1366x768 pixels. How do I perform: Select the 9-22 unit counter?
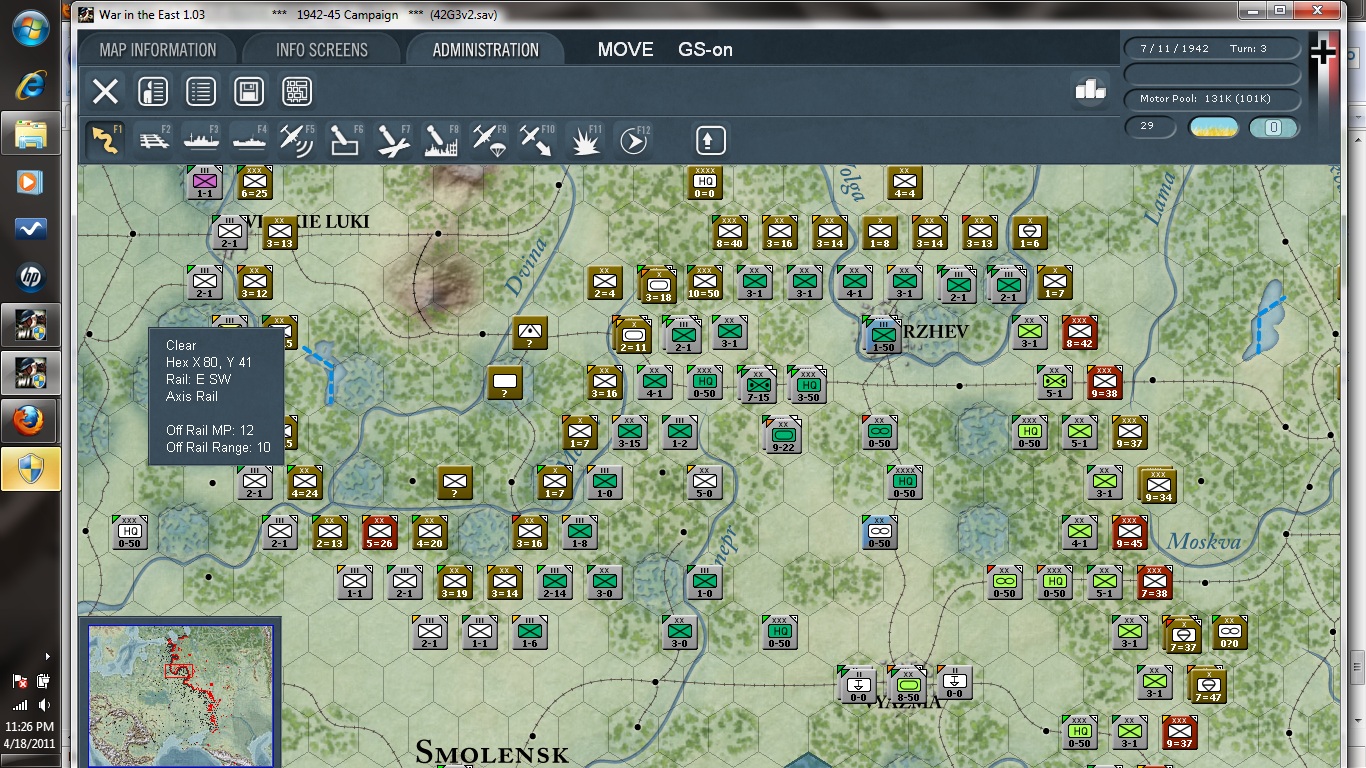coord(783,434)
